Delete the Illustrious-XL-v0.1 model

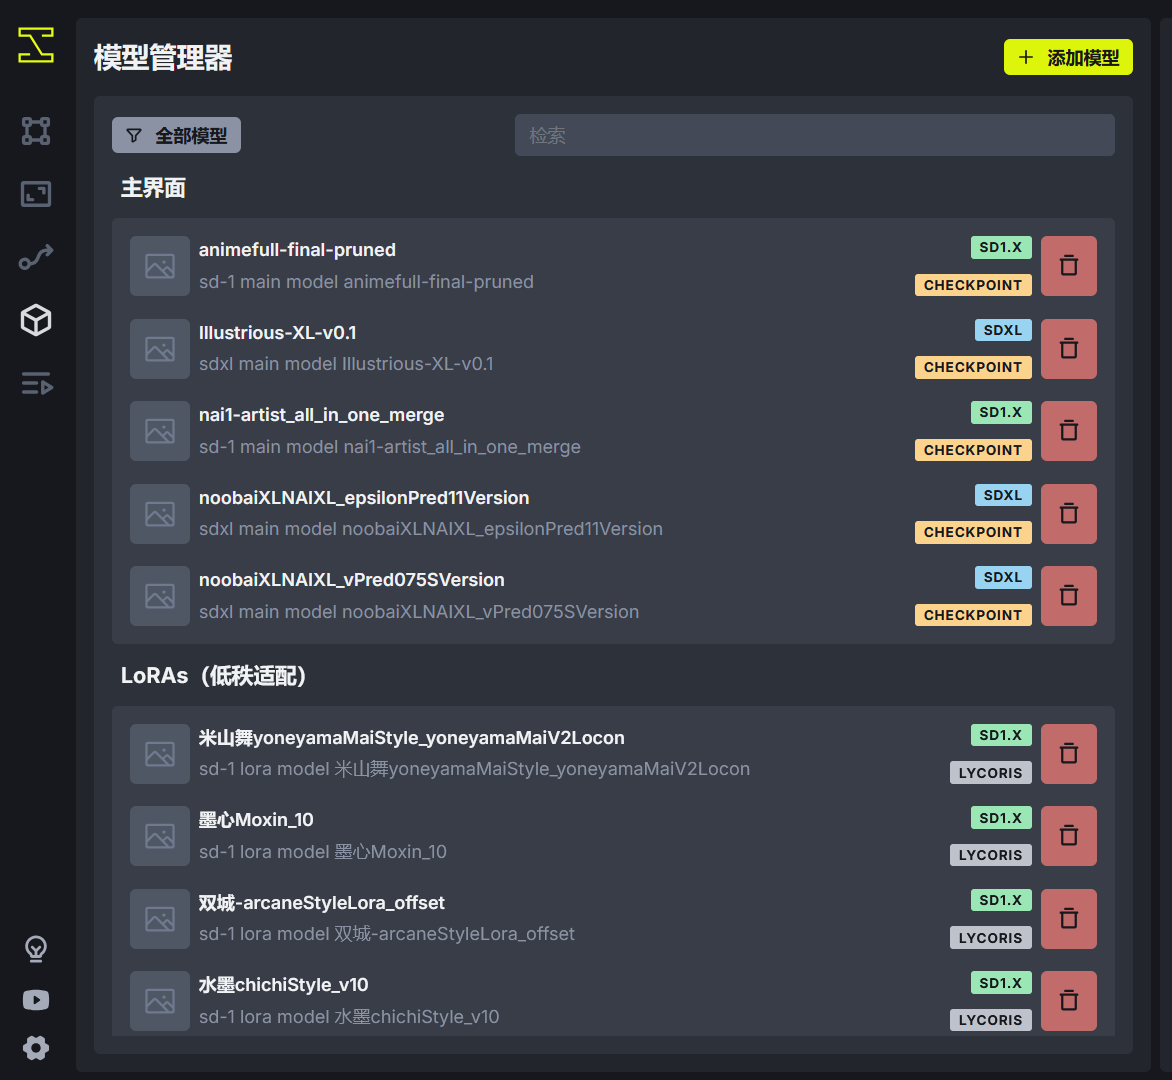(x=1068, y=349)
